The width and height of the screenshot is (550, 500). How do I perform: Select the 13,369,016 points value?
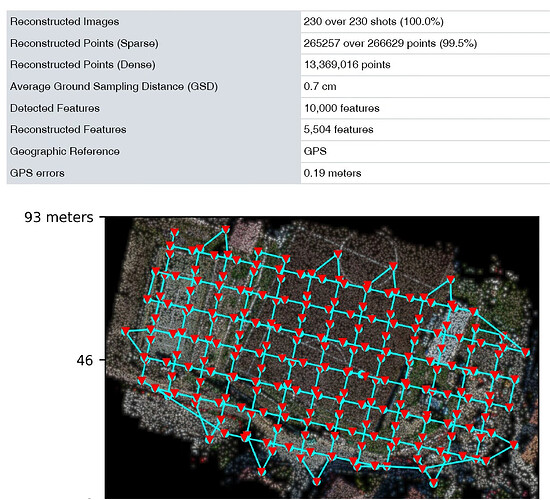pyautogui.click(x=347, y=65)
